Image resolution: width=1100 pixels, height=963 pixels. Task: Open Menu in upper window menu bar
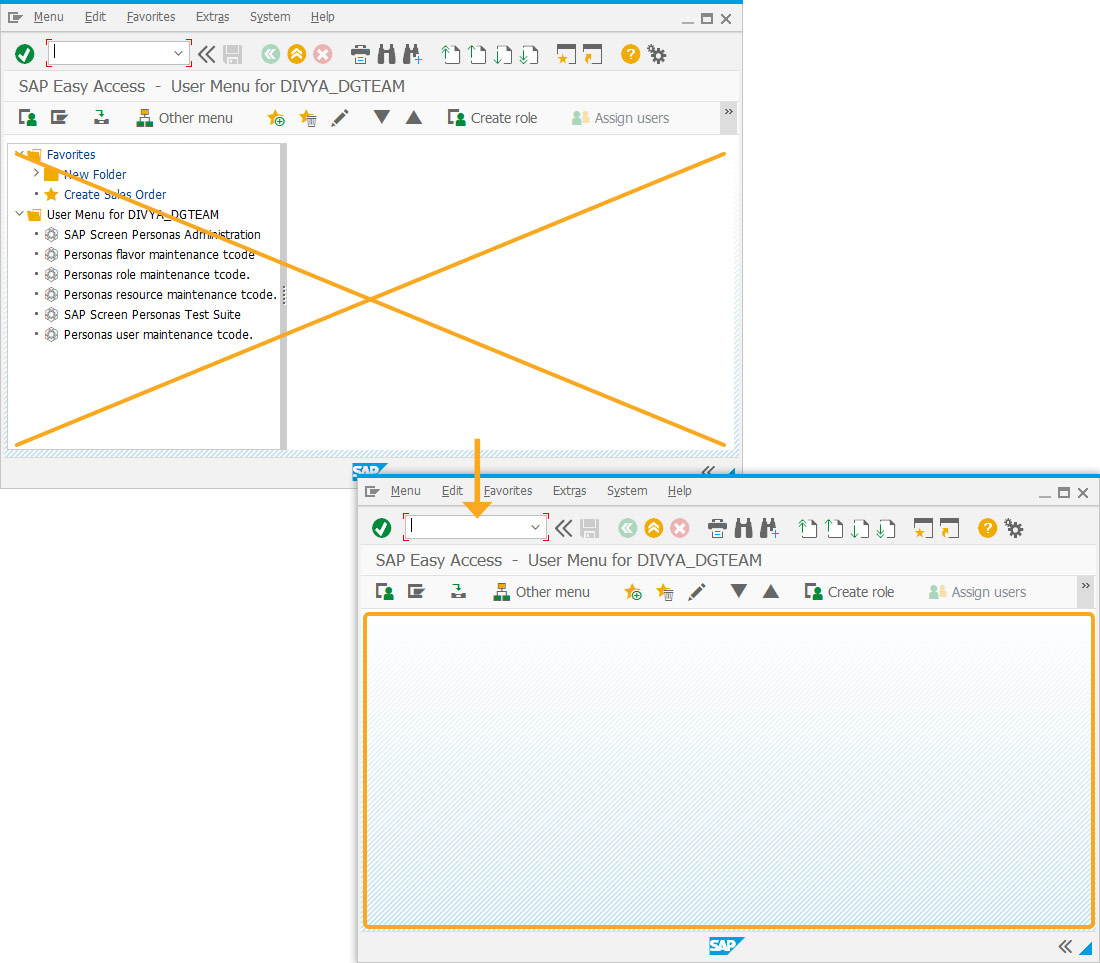[x=48, y=17]
